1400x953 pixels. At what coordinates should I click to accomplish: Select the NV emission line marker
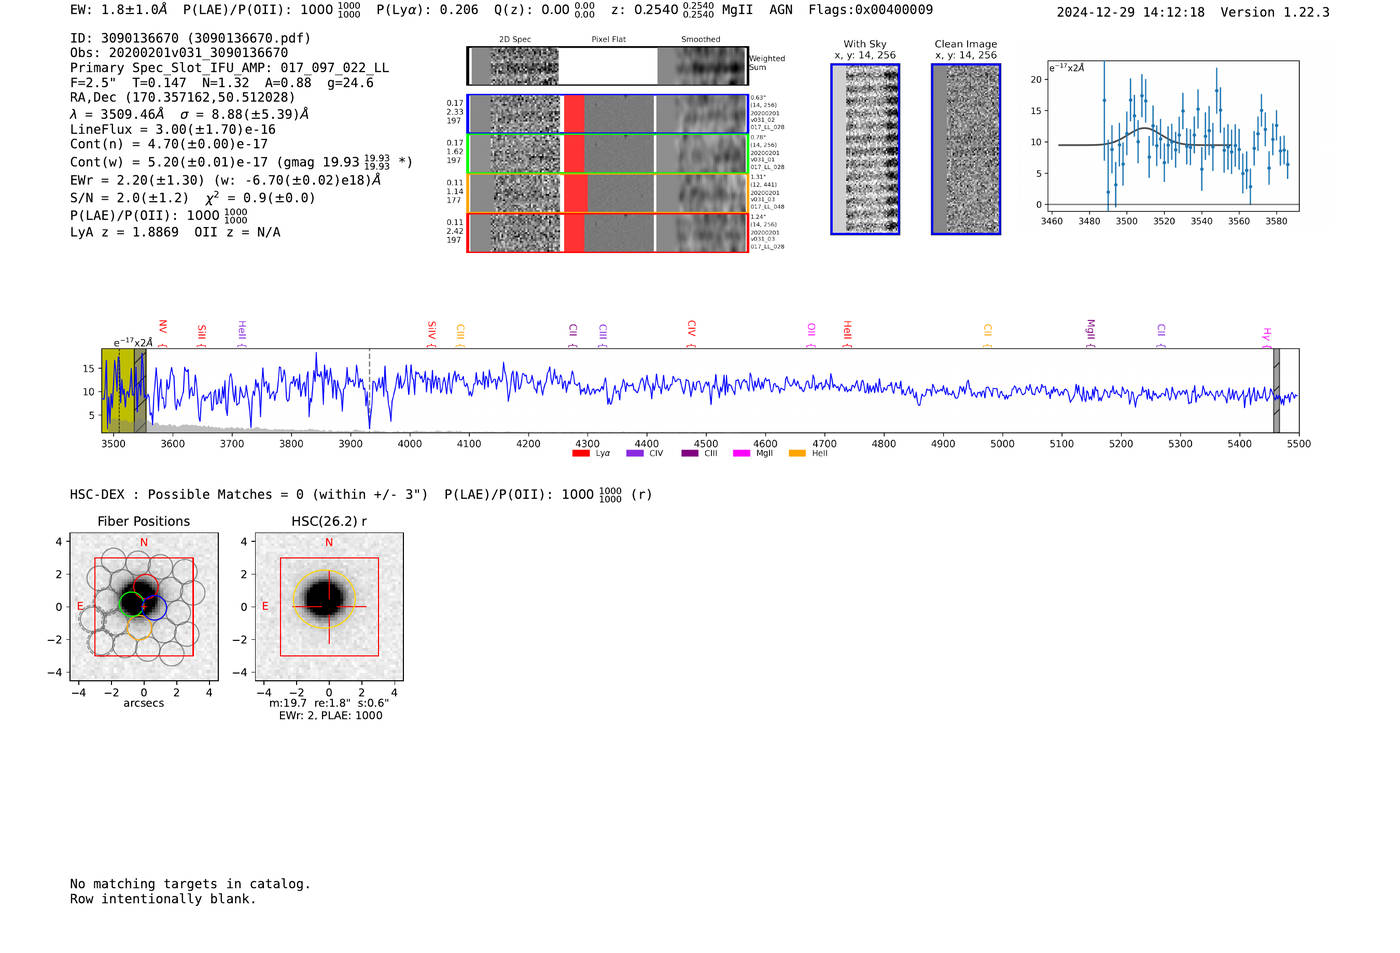pos(162,334)
